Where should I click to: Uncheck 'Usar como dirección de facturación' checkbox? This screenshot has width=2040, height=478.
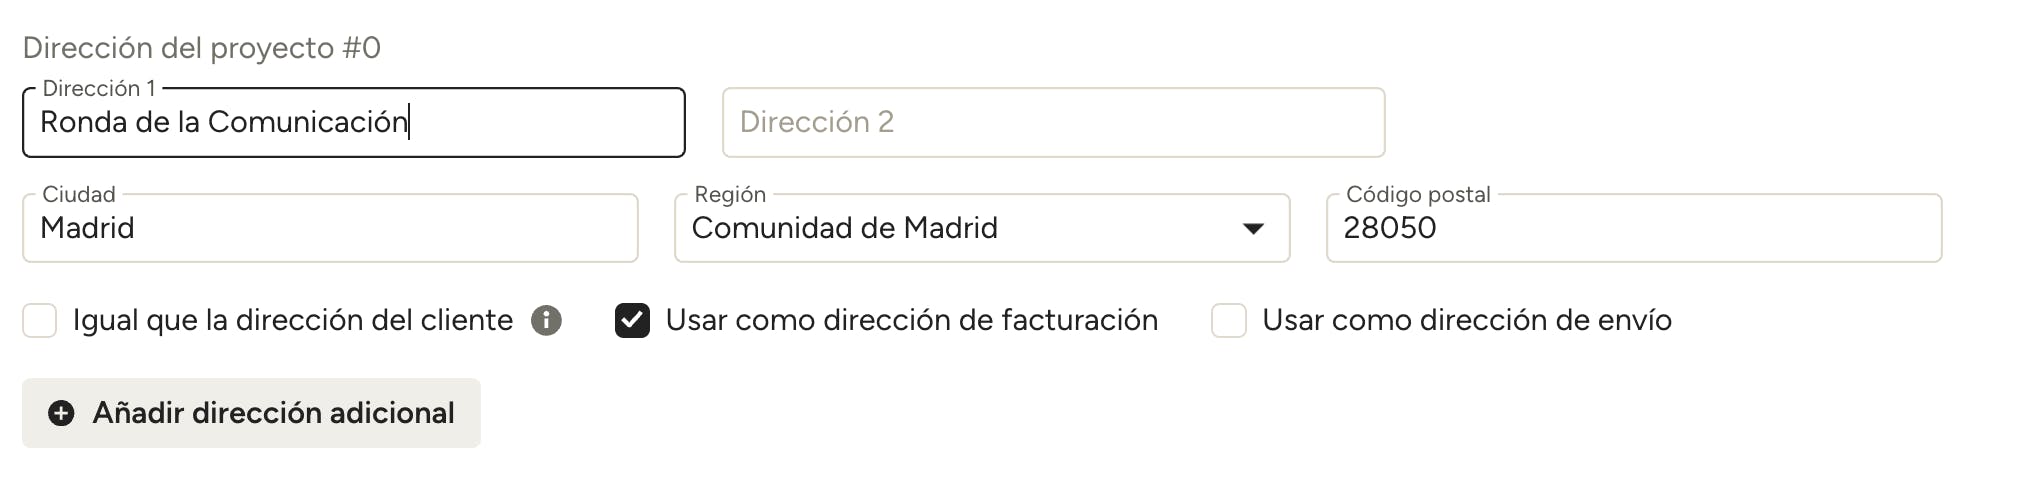click(632, 321)
